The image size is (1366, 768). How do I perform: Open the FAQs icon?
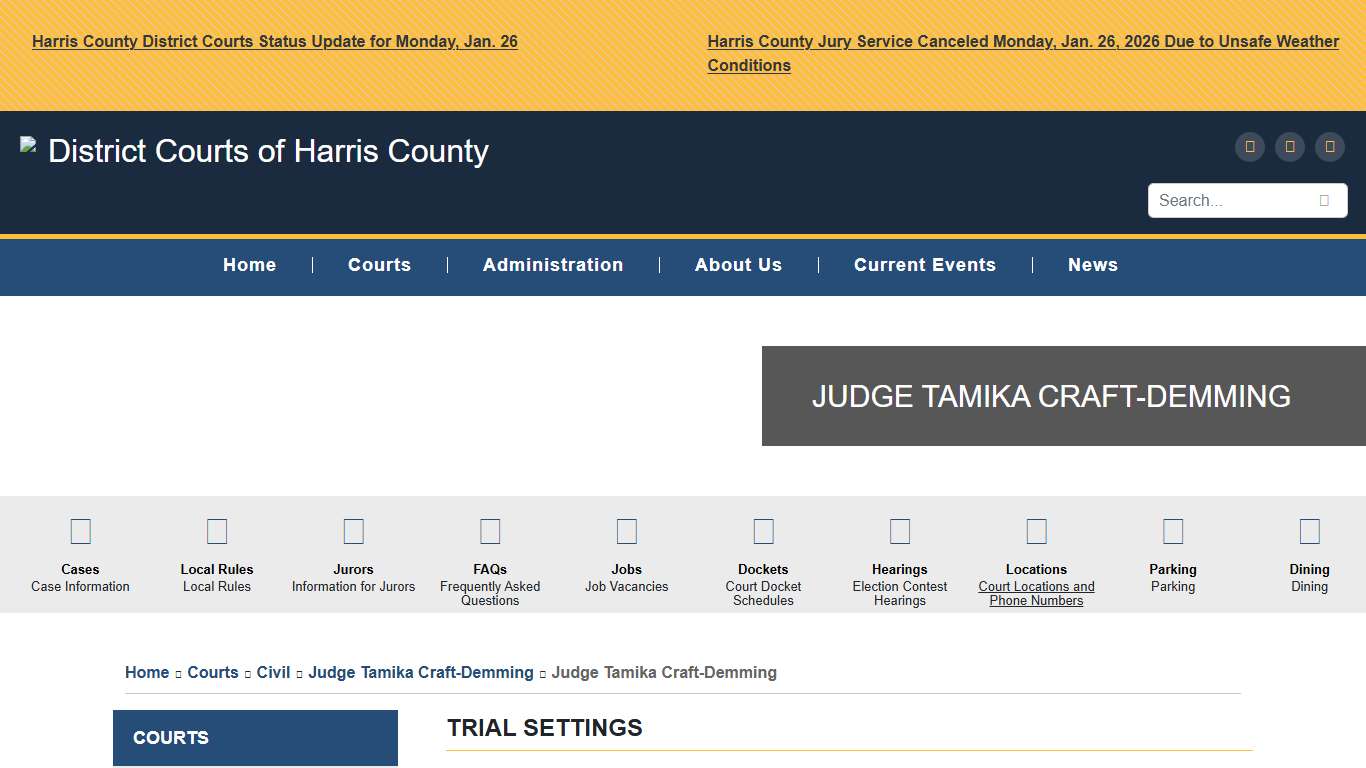(x=490, y=531)
